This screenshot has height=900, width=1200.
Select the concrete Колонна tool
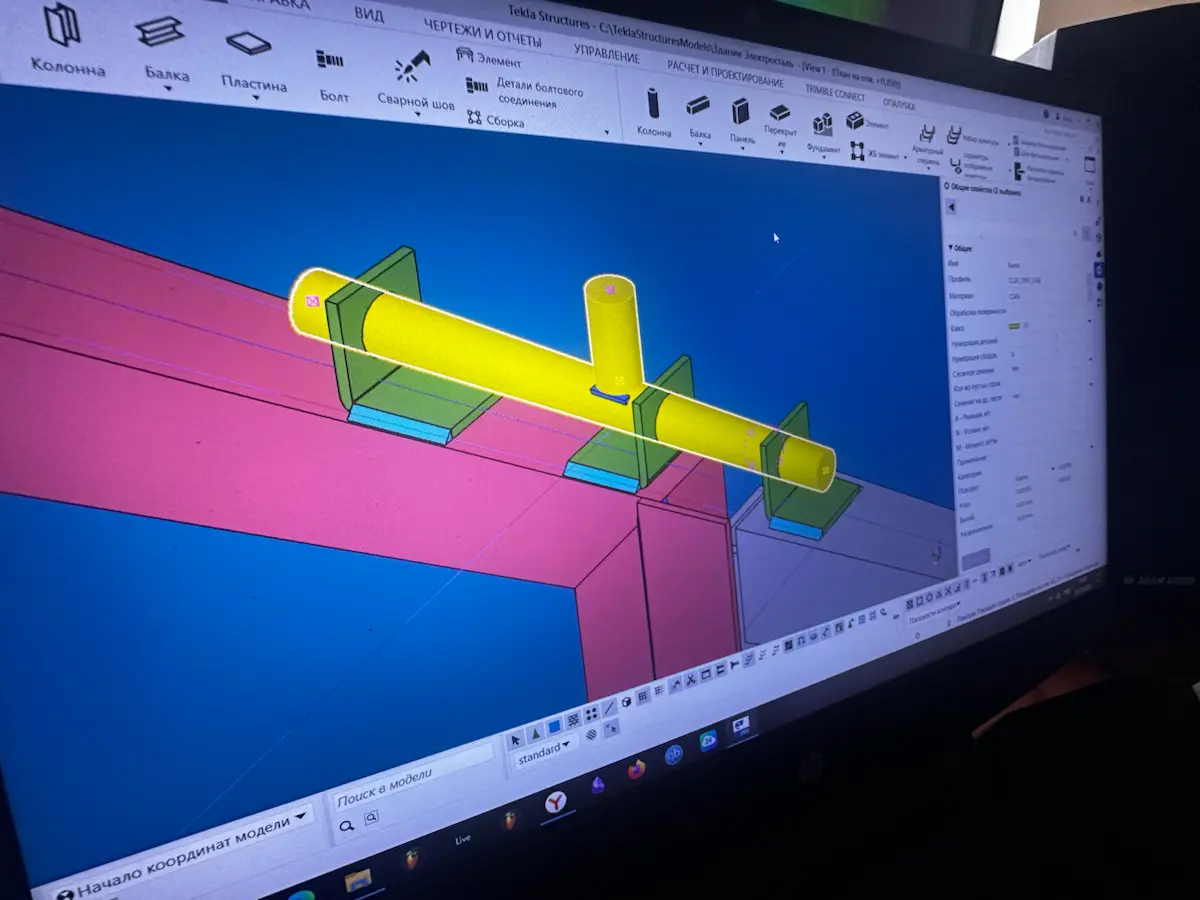point(654,113)
